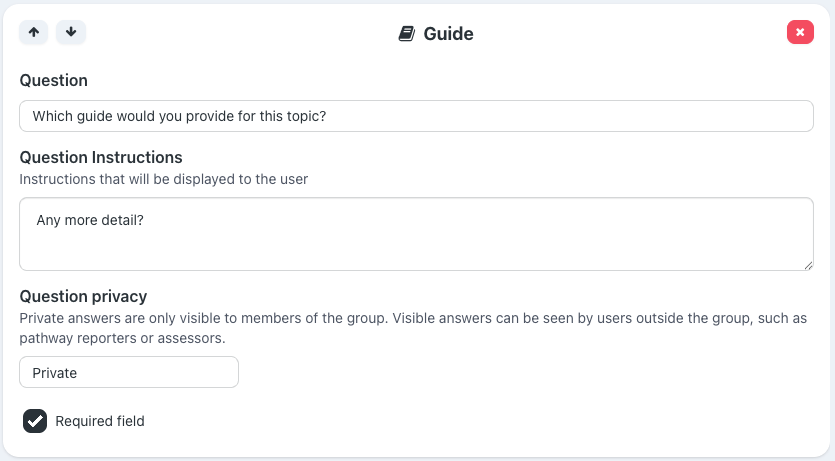Click the Question privacy heading label
835x461 pixels.
coord(84,296)
